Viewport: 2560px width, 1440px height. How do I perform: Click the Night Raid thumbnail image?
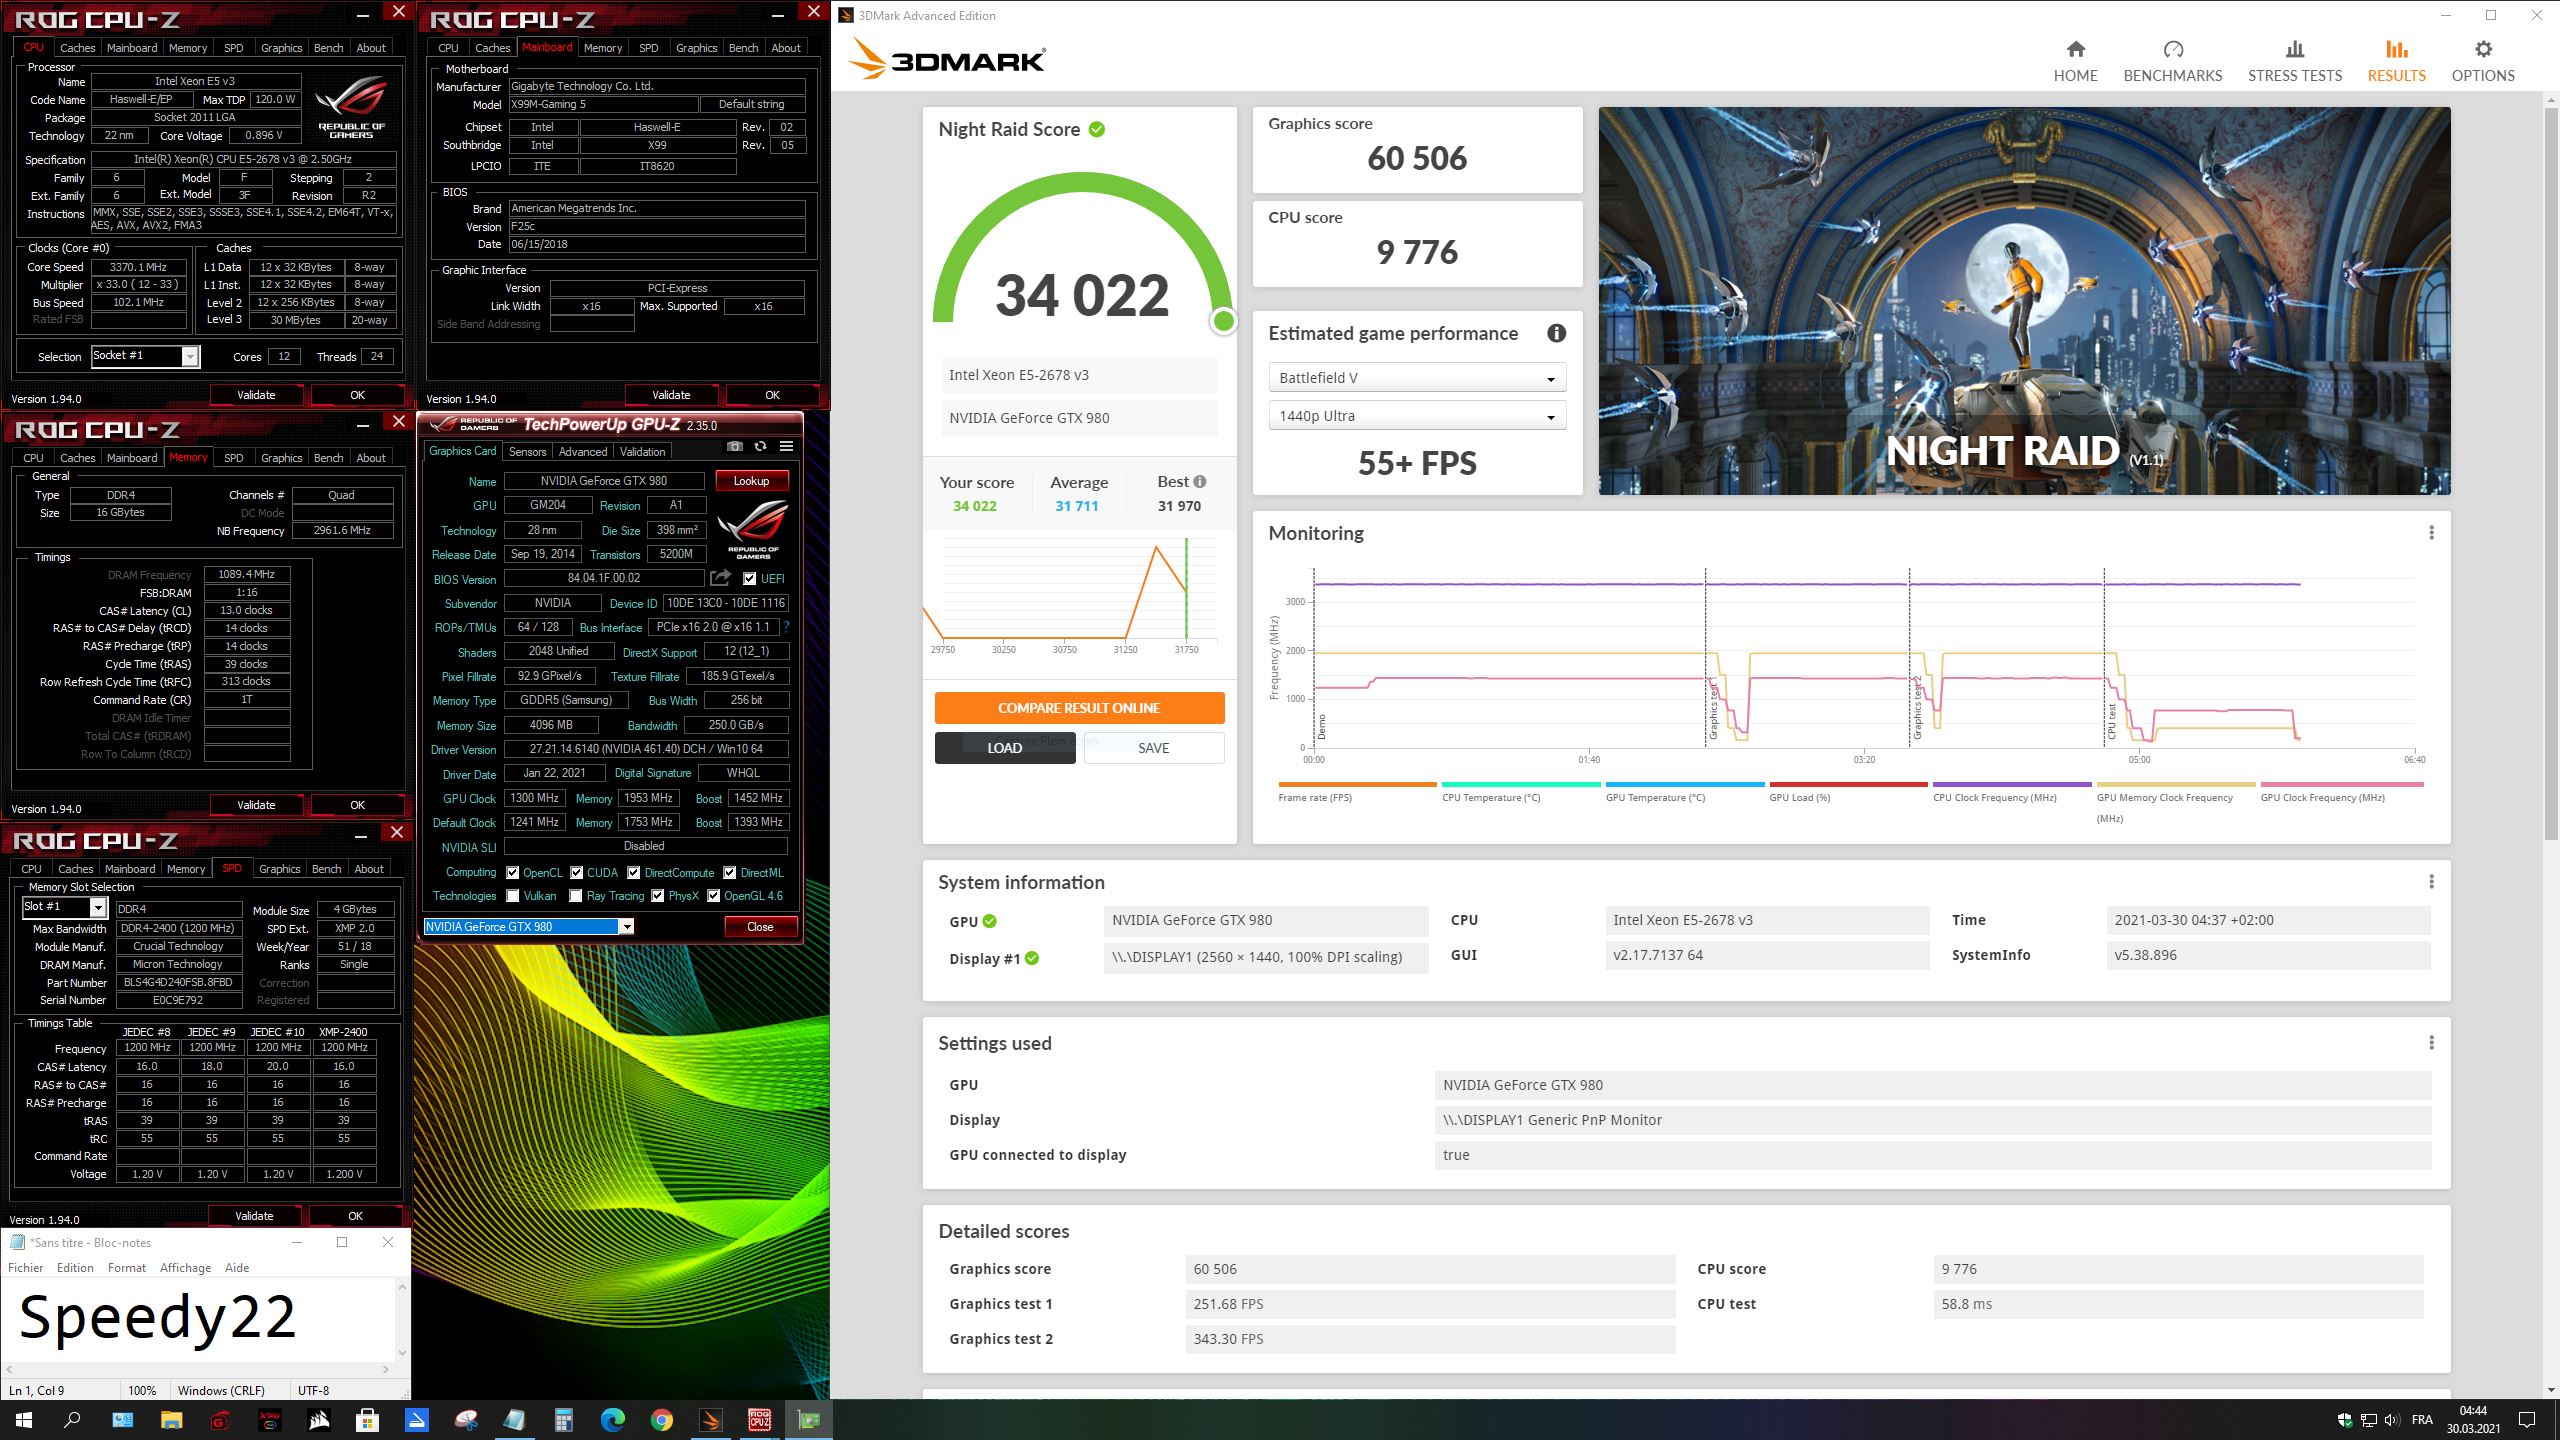(x=2024, y=301)
